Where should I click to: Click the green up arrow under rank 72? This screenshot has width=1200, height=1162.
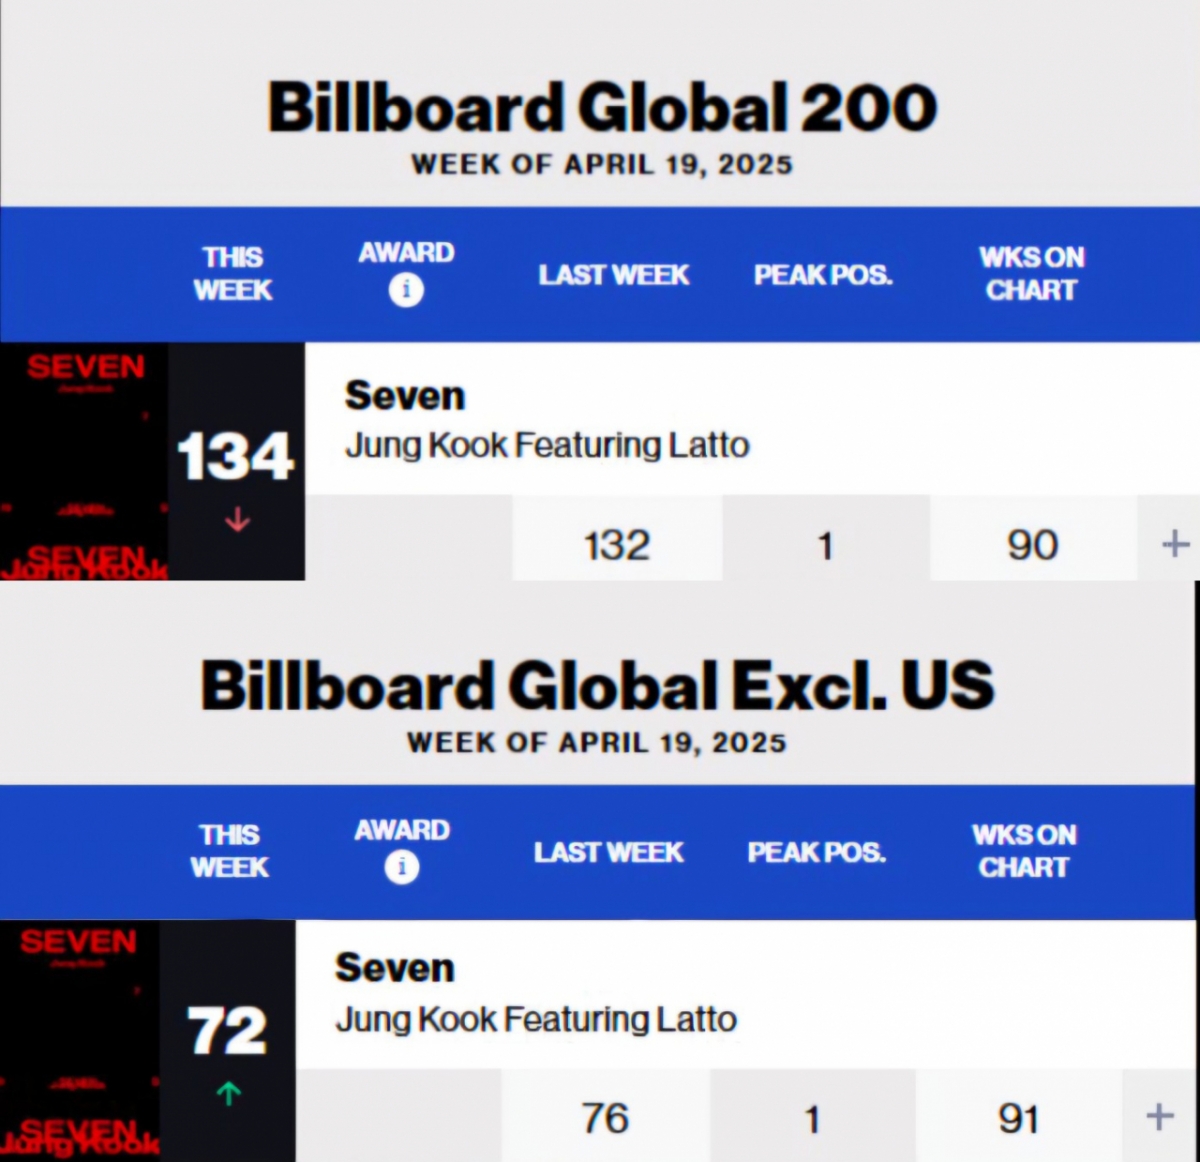click(229, 1094)
